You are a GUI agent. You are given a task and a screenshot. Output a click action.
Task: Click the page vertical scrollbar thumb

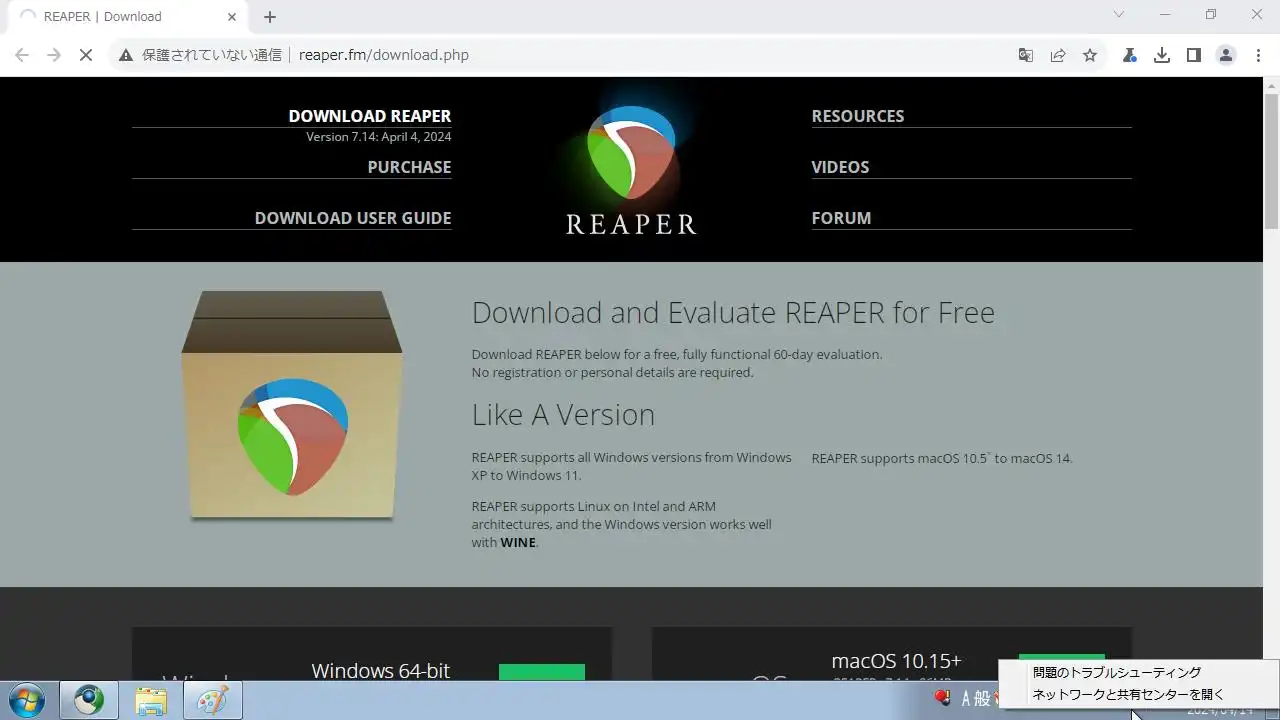tap(1271, 160)
